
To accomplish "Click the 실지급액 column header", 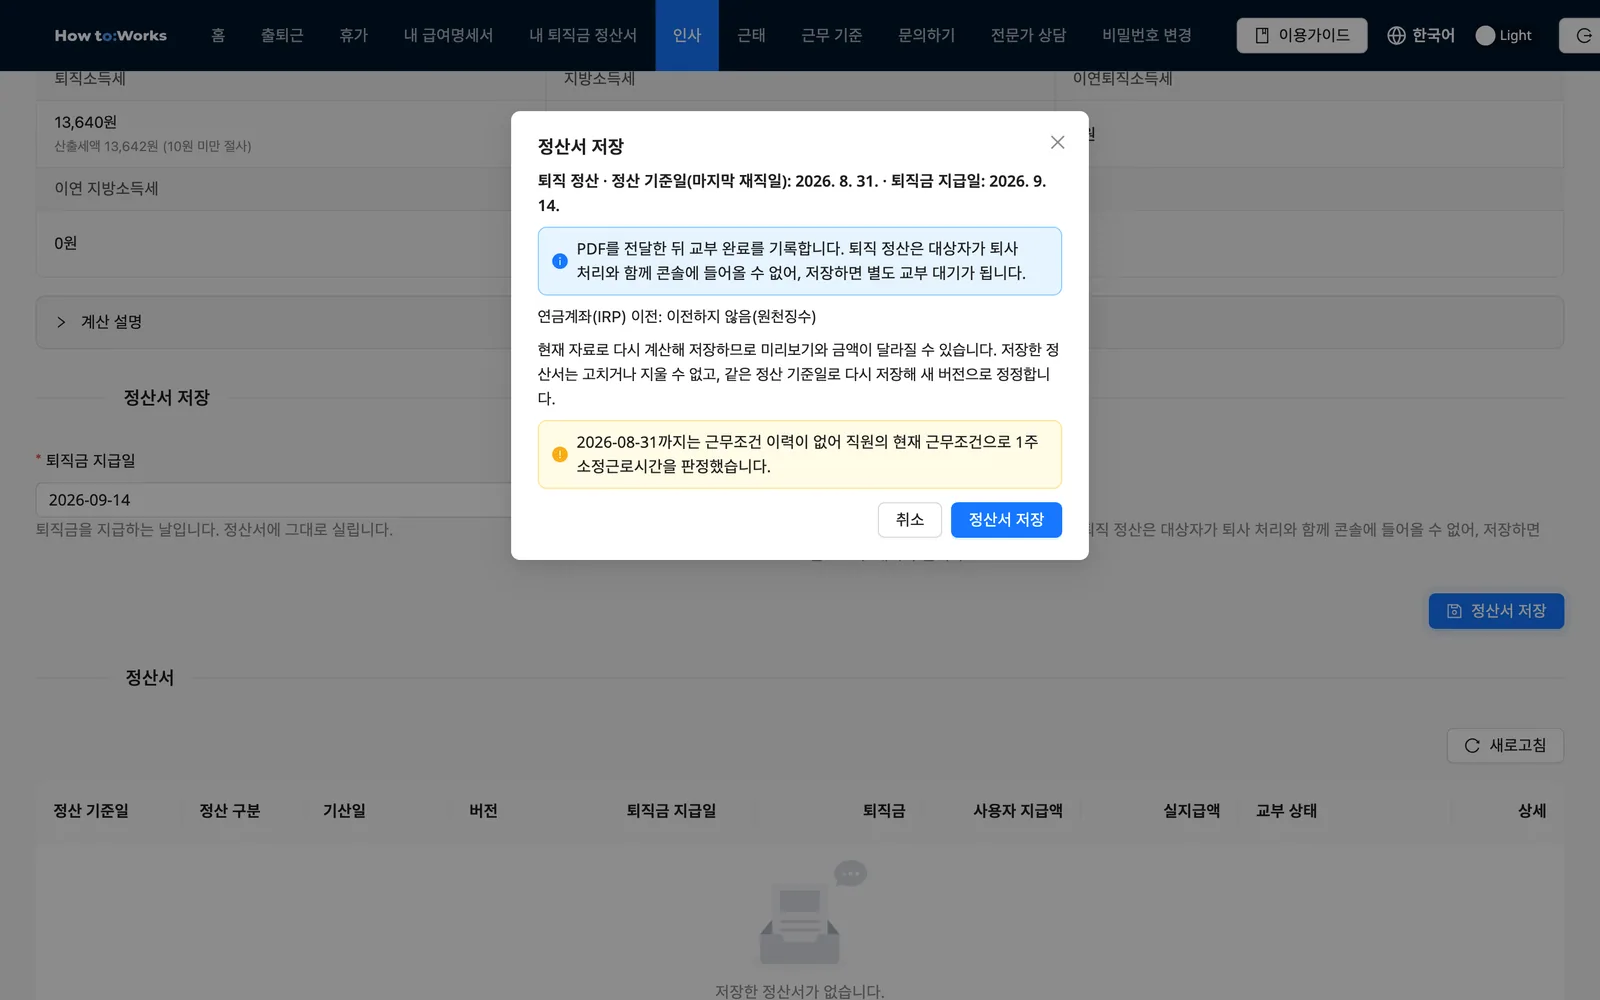I will pyautogui.click(x=1191, y=811).
